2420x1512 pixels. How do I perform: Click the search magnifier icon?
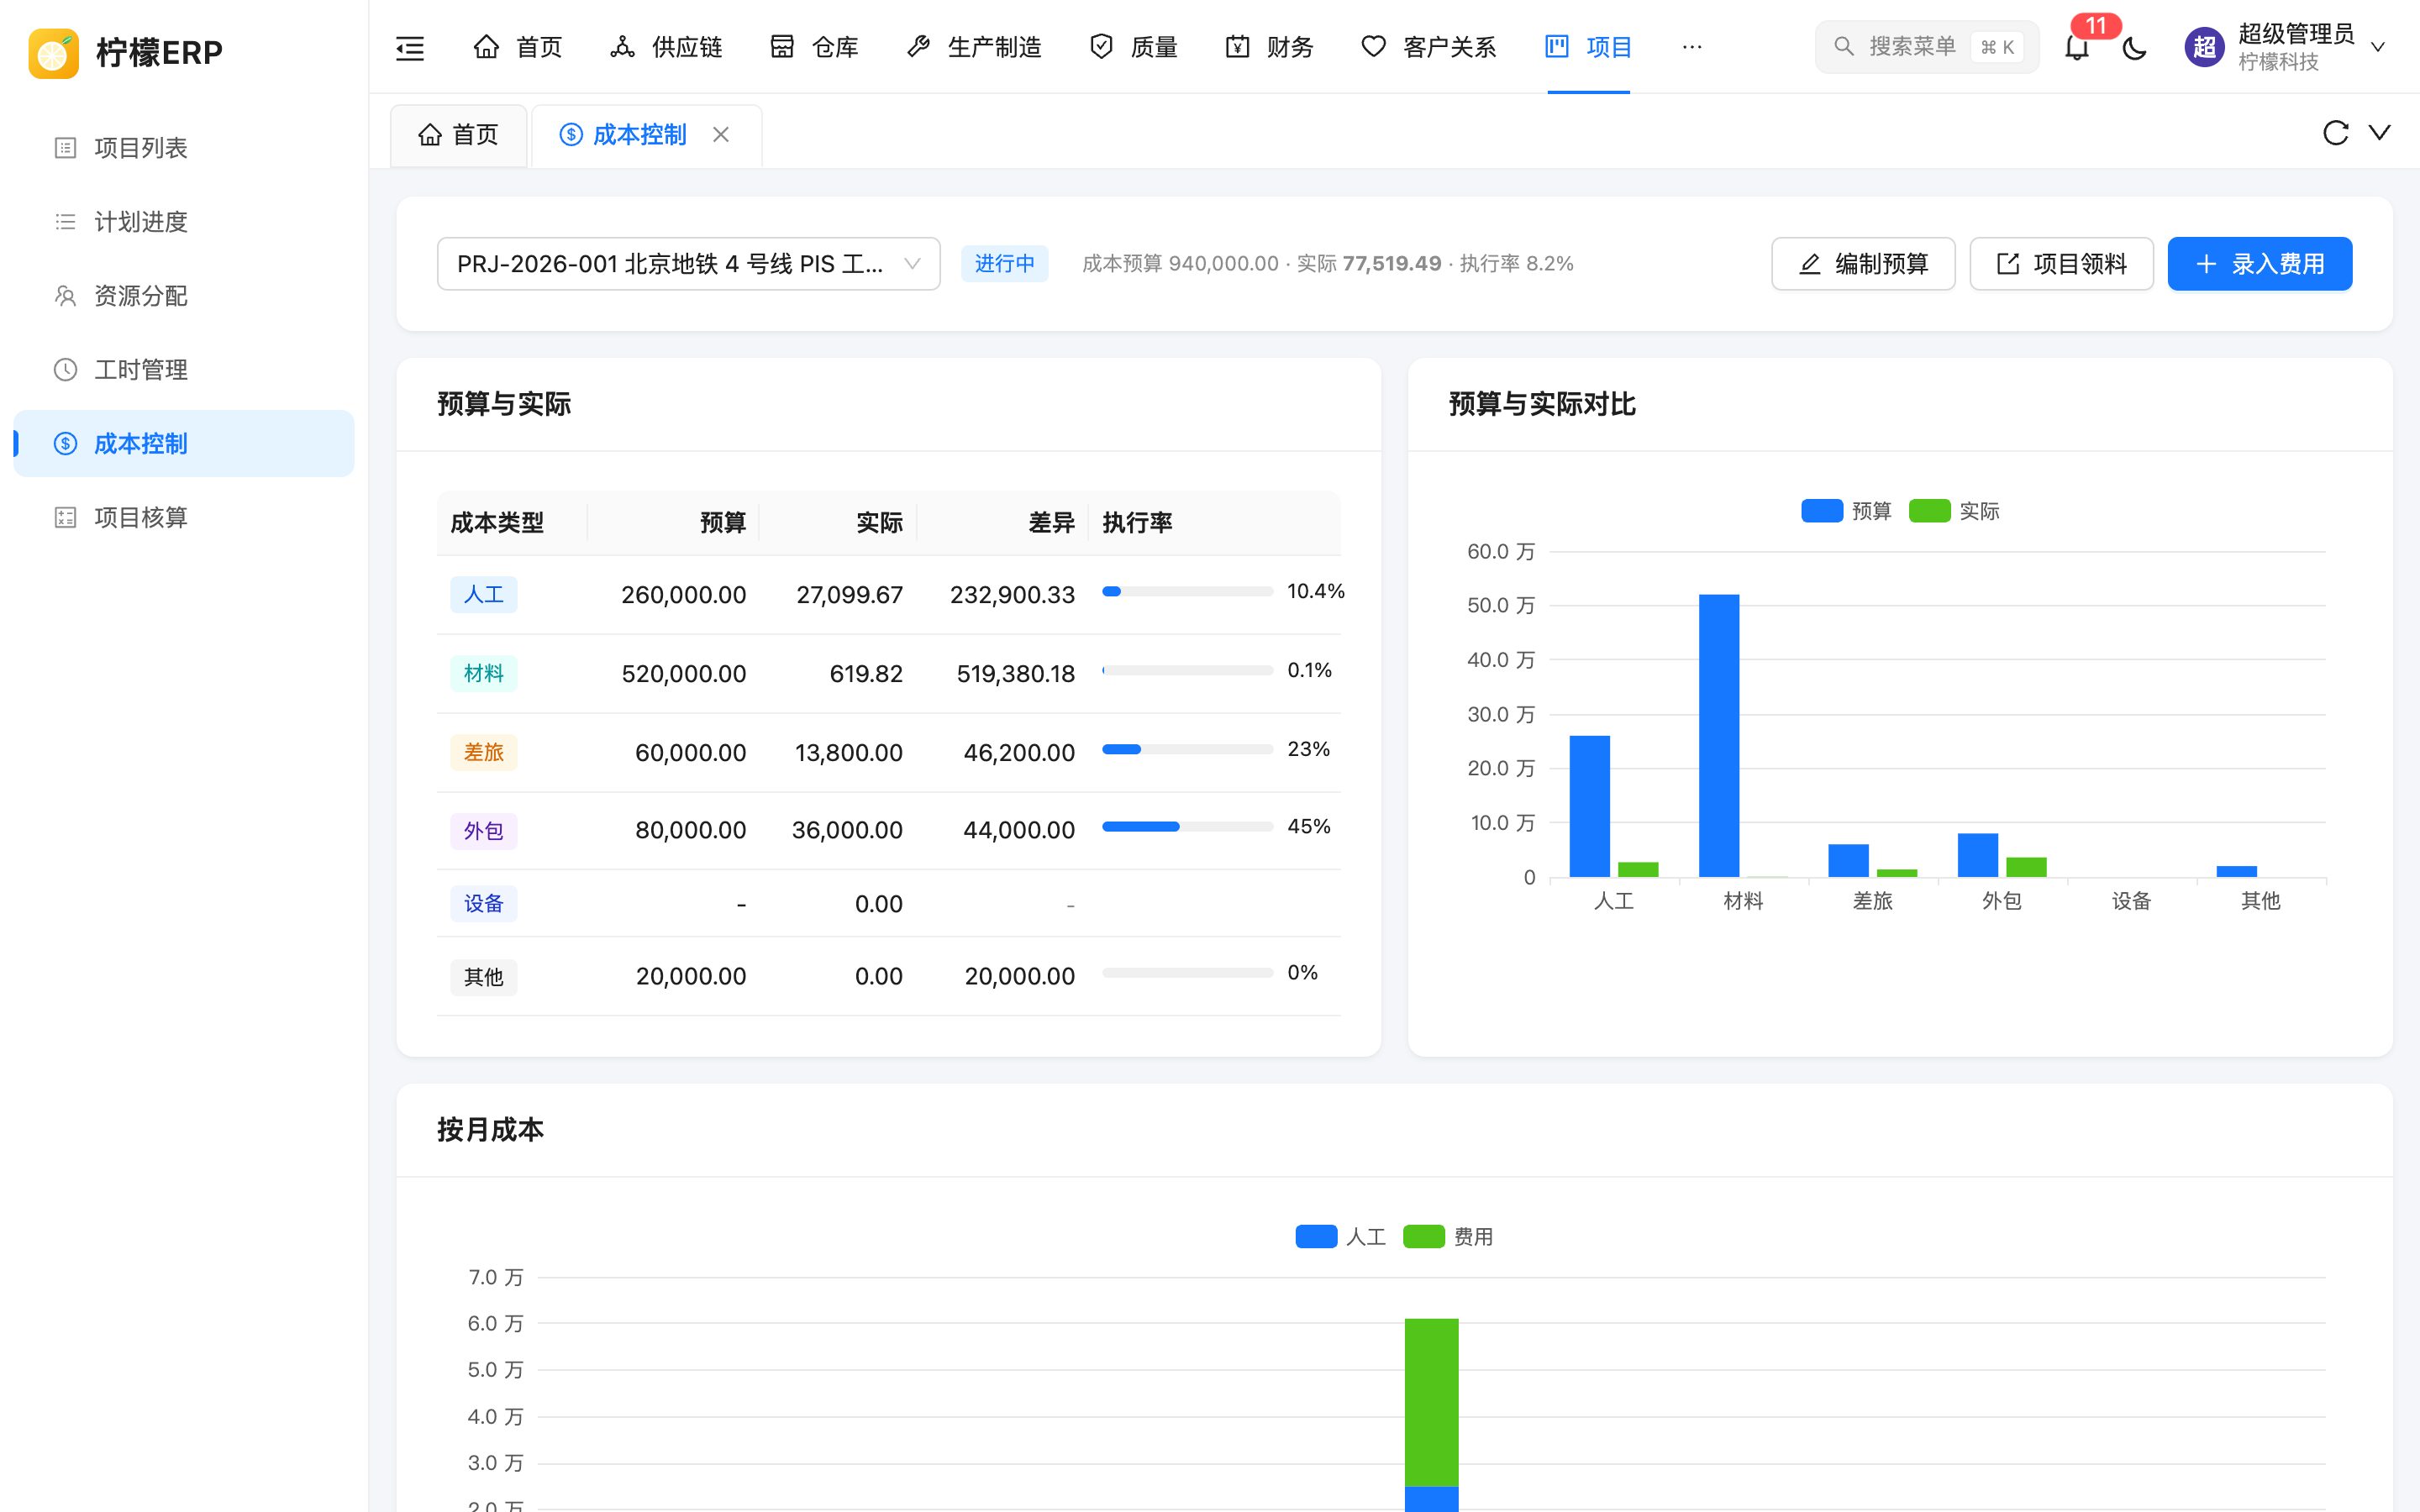coord(1843,47)
